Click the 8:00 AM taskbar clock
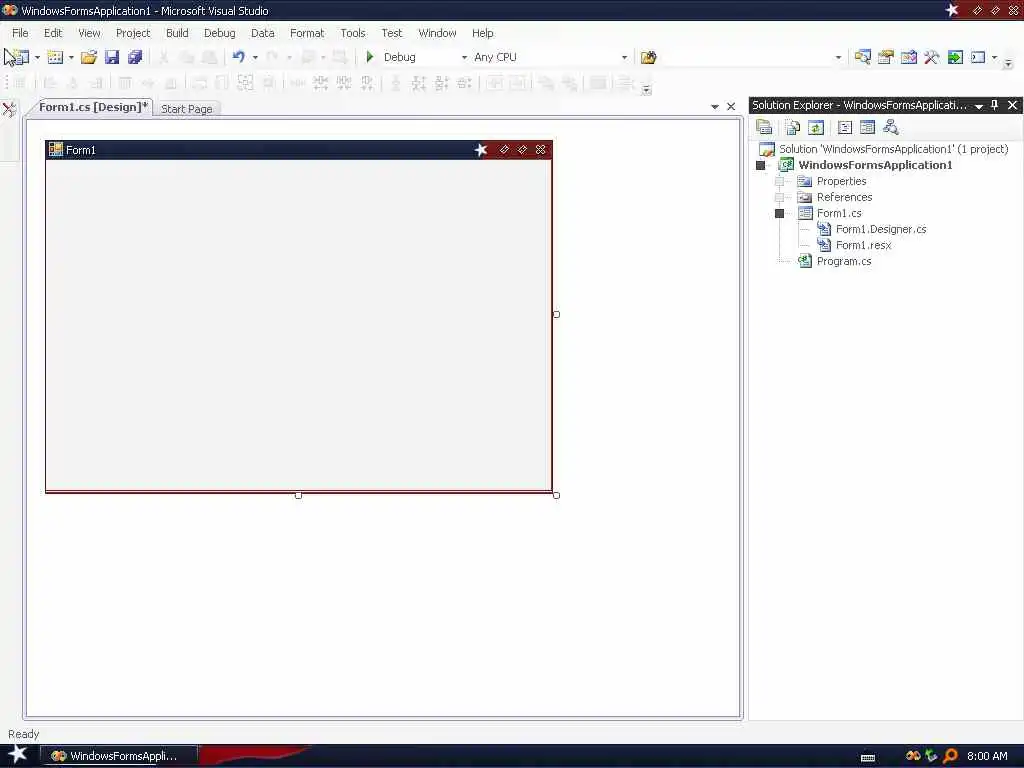Screen dimensions: 1024x768 [x=987, y=756]
